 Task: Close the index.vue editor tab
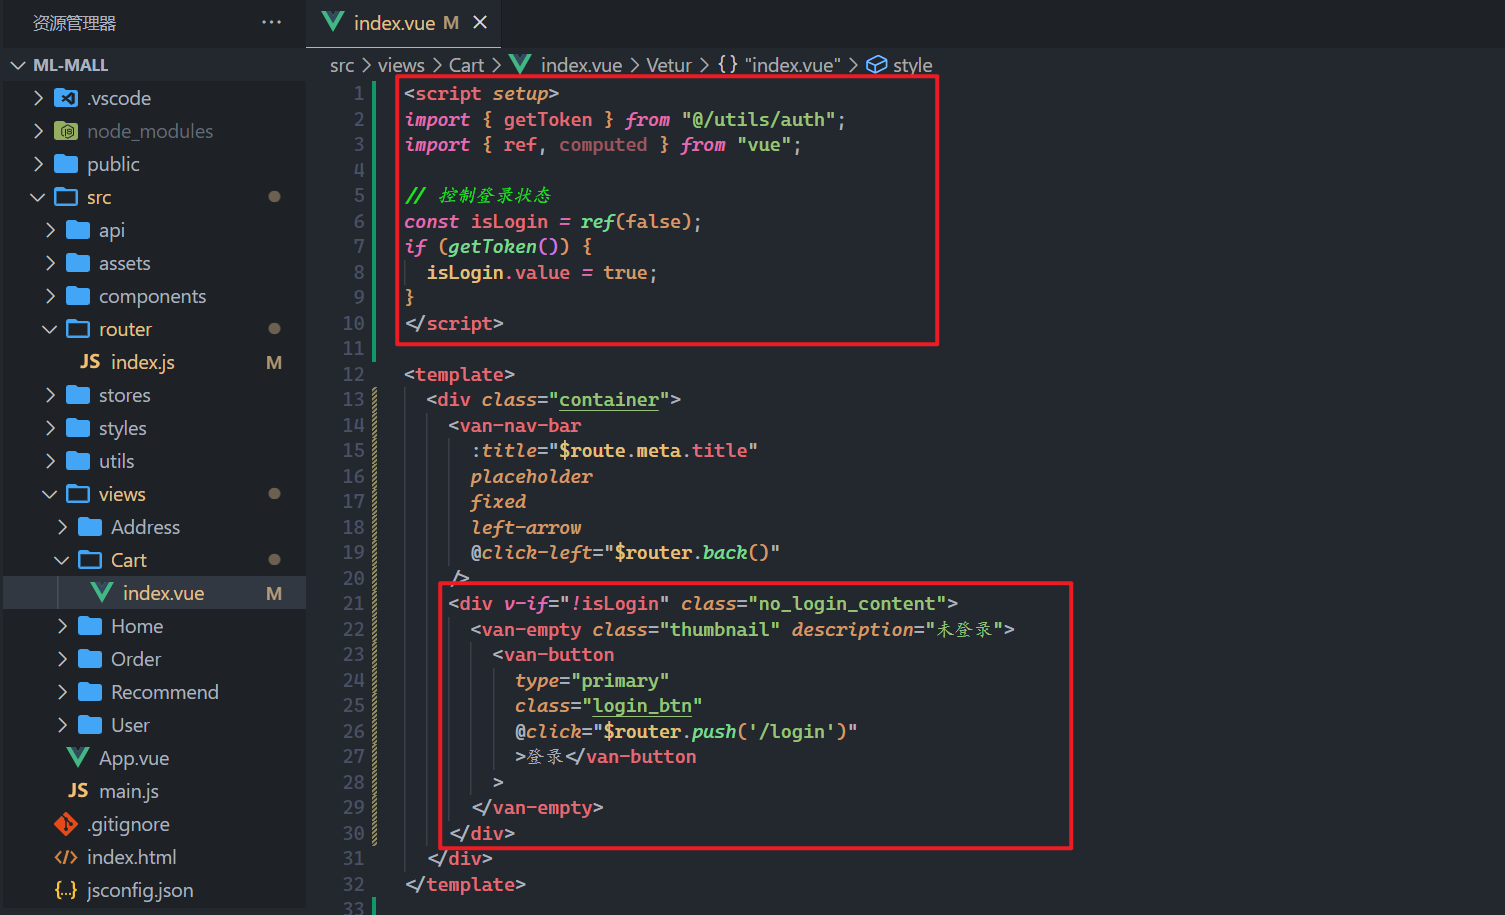[x=480, y=22]
